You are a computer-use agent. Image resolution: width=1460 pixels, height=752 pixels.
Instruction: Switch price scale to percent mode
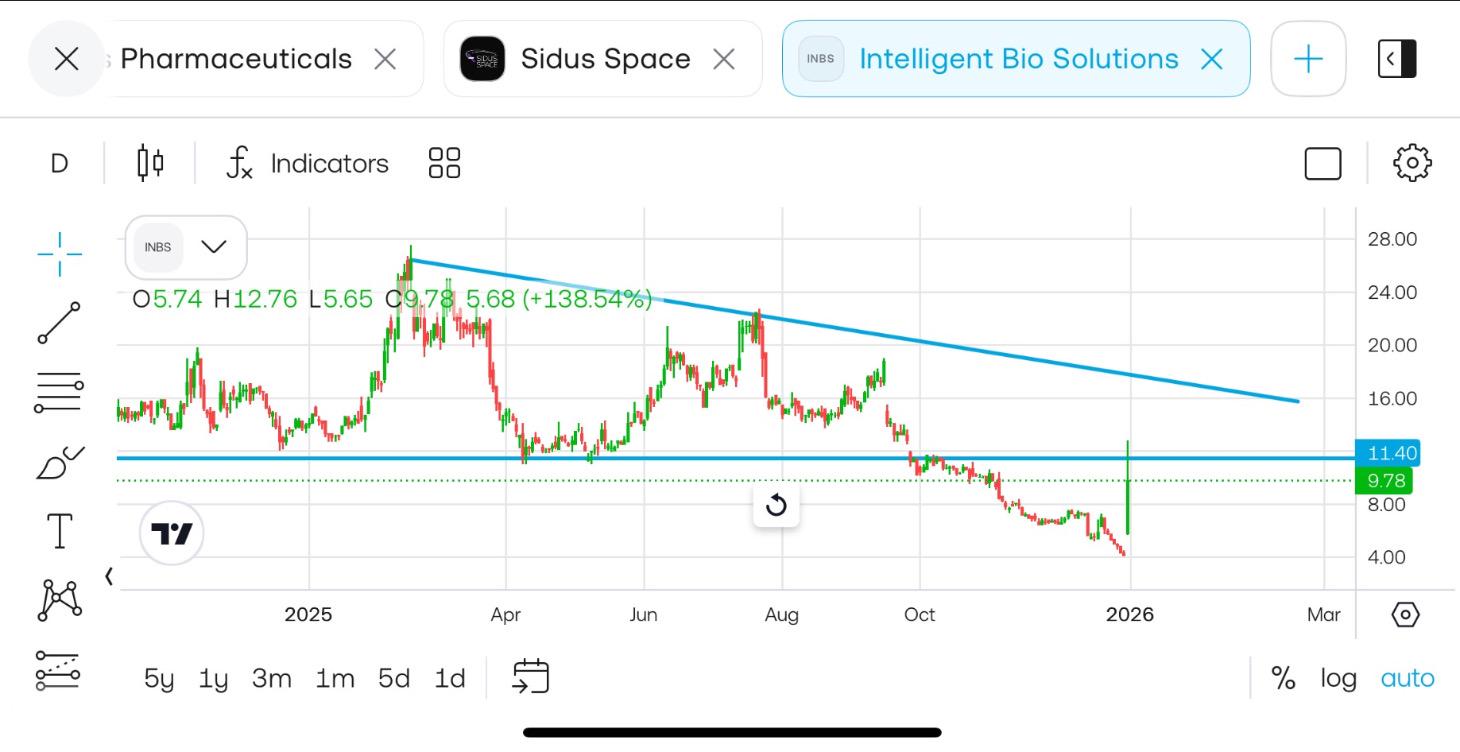pos(1284,678)
